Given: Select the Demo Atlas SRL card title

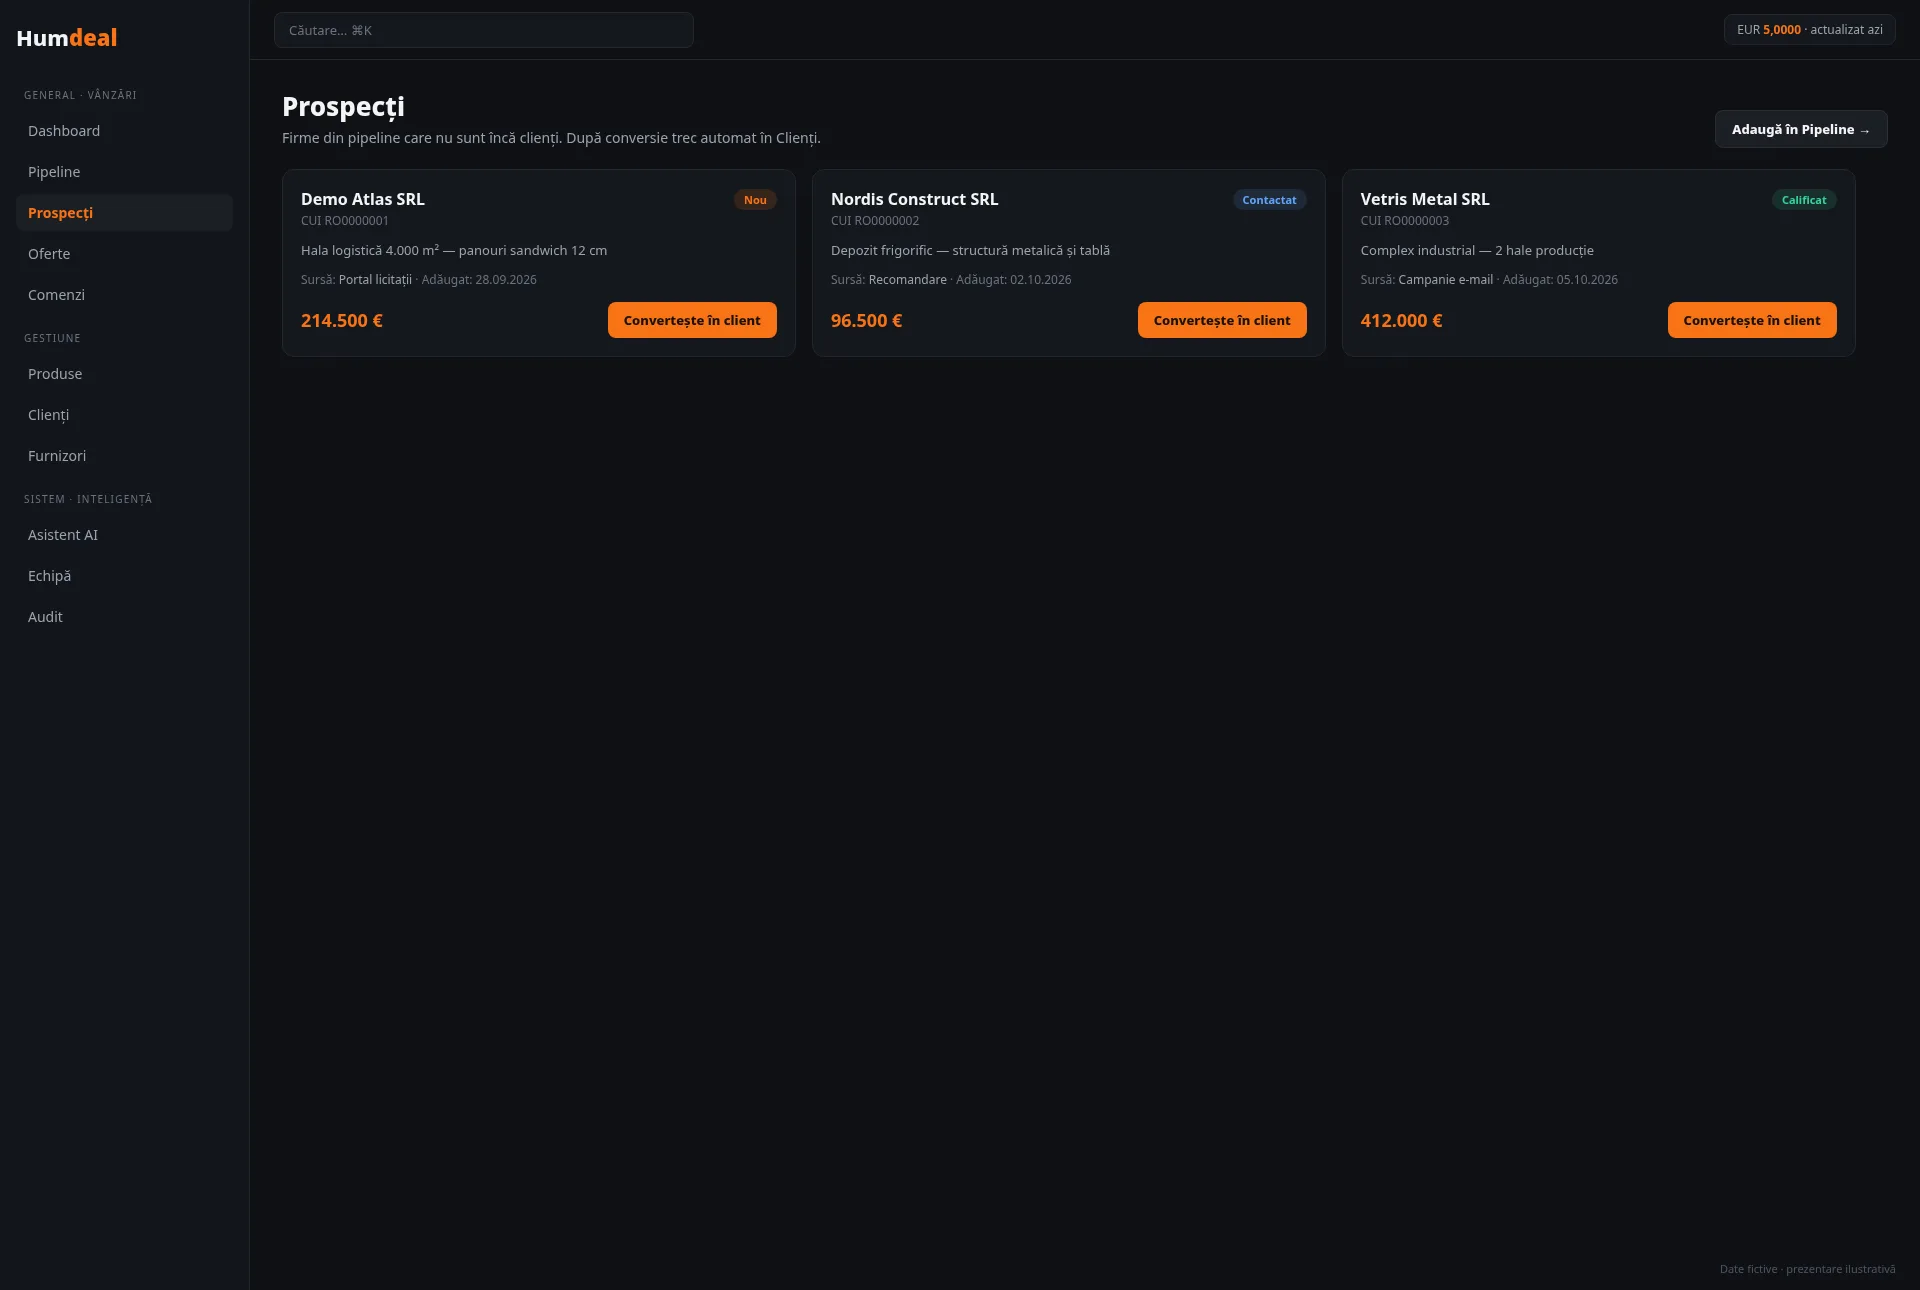Looking at the screenshot, I should pos(363,199).
